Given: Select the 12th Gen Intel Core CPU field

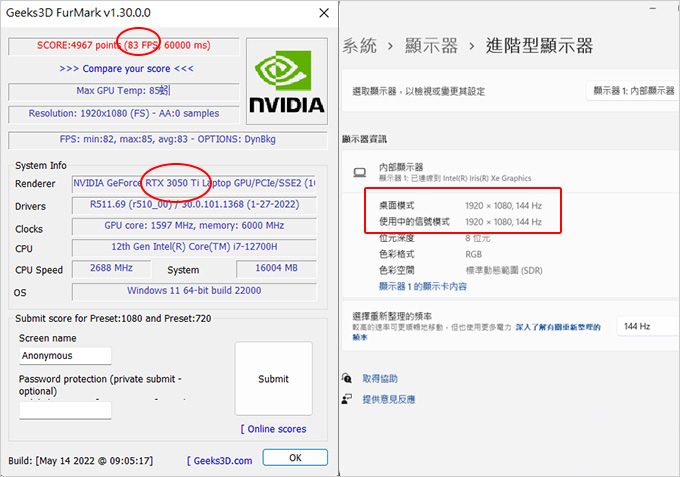Looking at the screenshot, I should pyautogui.click(x=194, y=247).
